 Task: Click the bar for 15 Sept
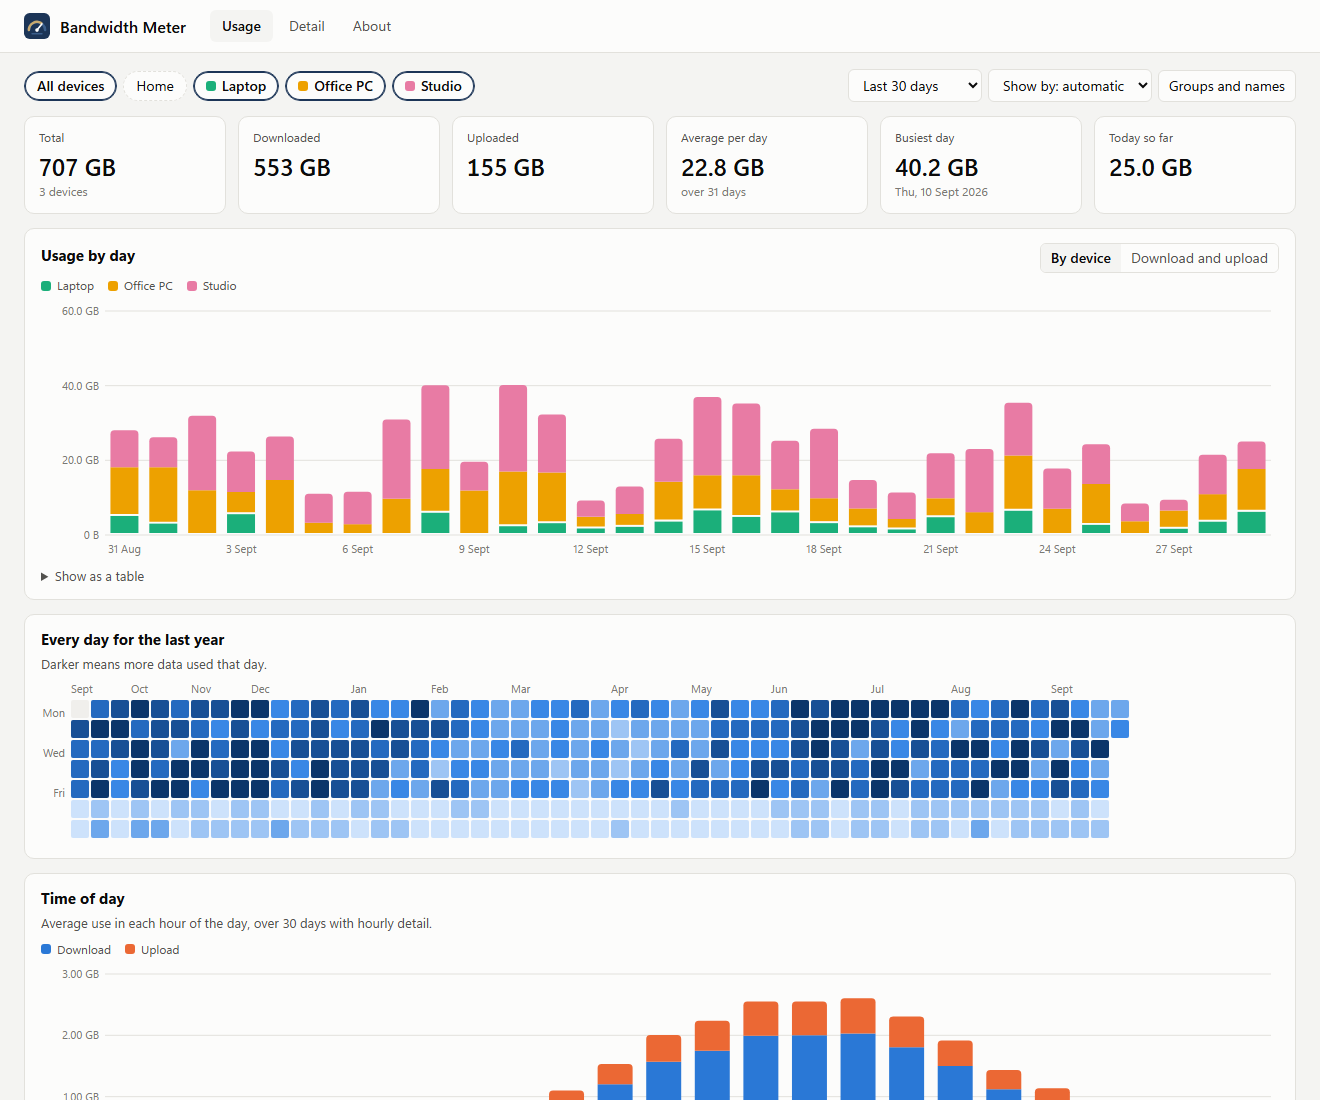tap(707, 466)
